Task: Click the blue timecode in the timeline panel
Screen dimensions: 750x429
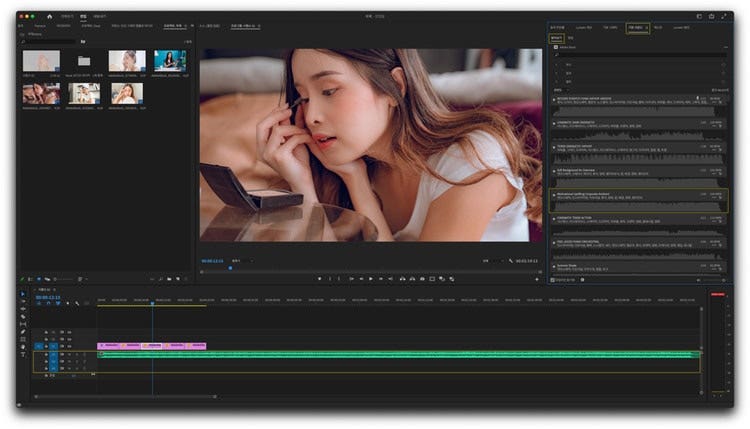Action: point(48,297)
